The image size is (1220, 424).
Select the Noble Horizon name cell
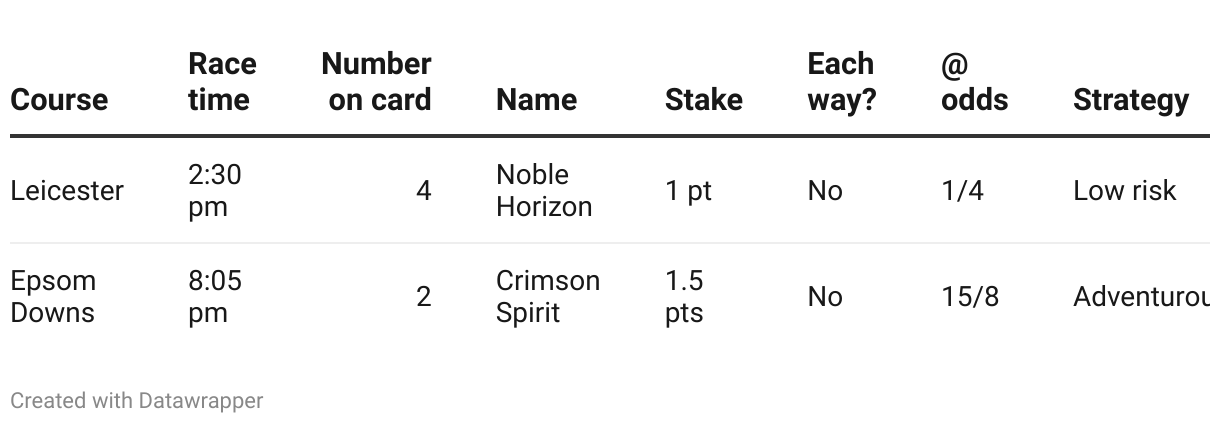coord(544,191)
